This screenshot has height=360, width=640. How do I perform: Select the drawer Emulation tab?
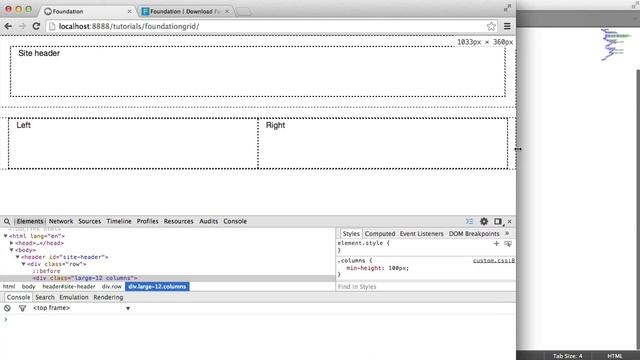click(x=73, y=297)
